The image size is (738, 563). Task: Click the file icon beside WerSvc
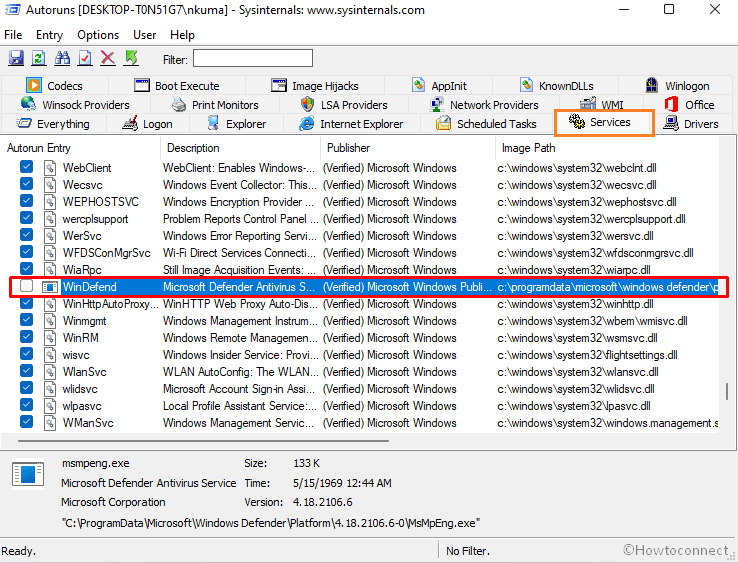49,236
